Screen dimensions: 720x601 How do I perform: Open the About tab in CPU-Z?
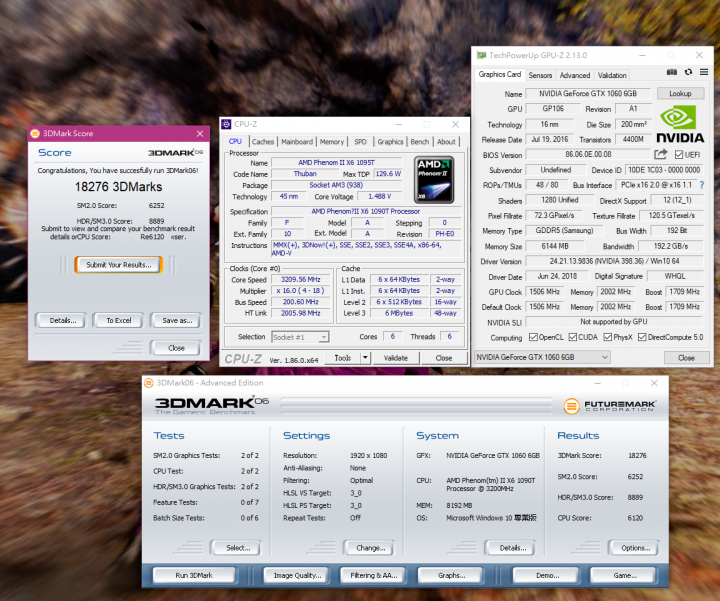446,142
